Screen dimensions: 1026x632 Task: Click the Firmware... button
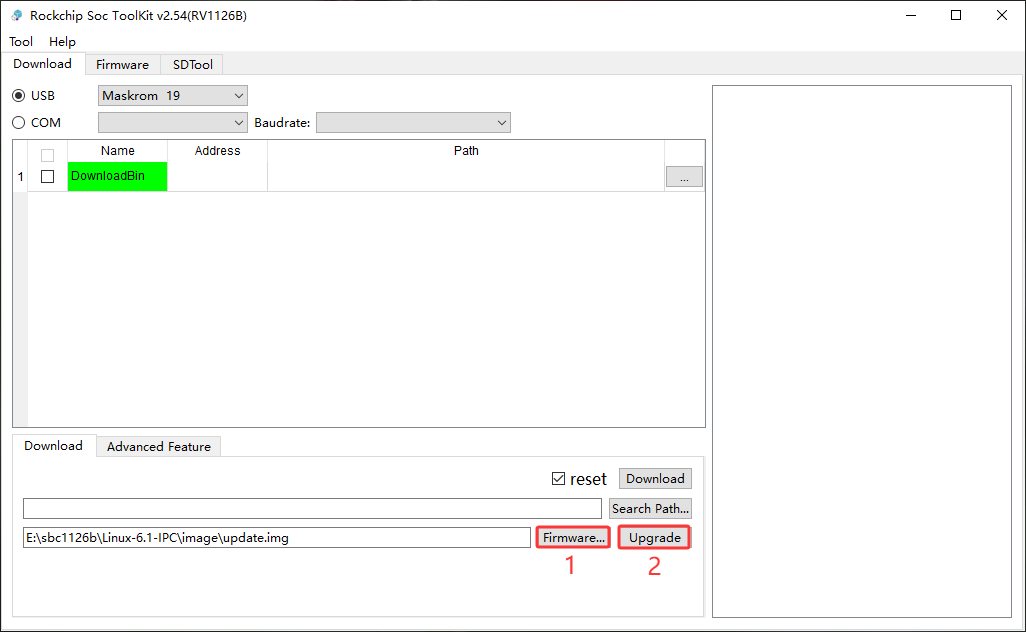click(573, 538)
